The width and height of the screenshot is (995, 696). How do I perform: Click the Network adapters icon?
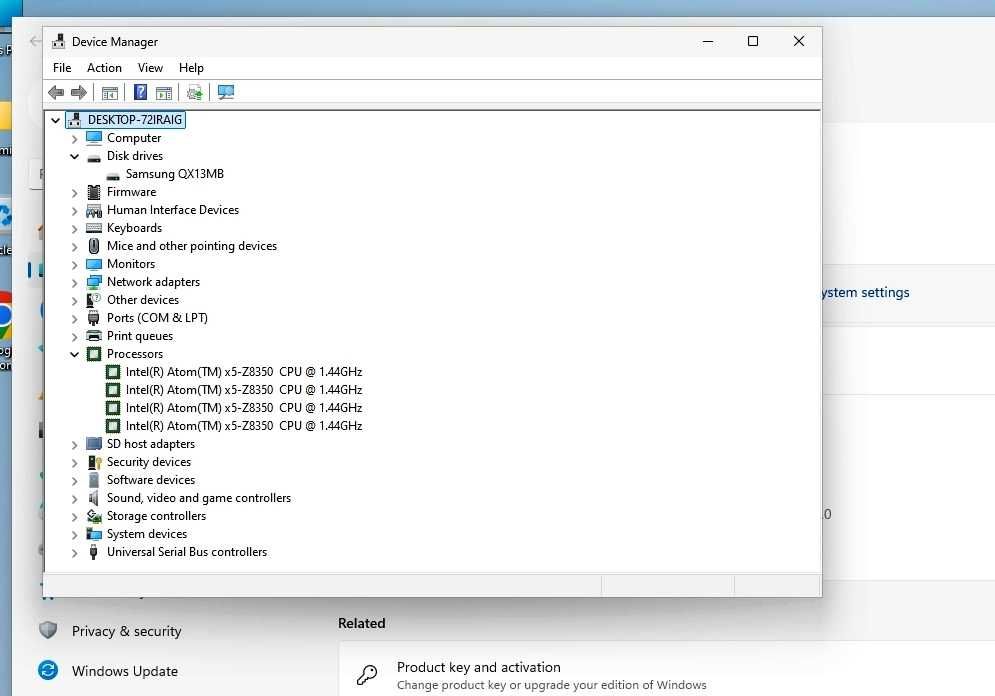(94, 282)
